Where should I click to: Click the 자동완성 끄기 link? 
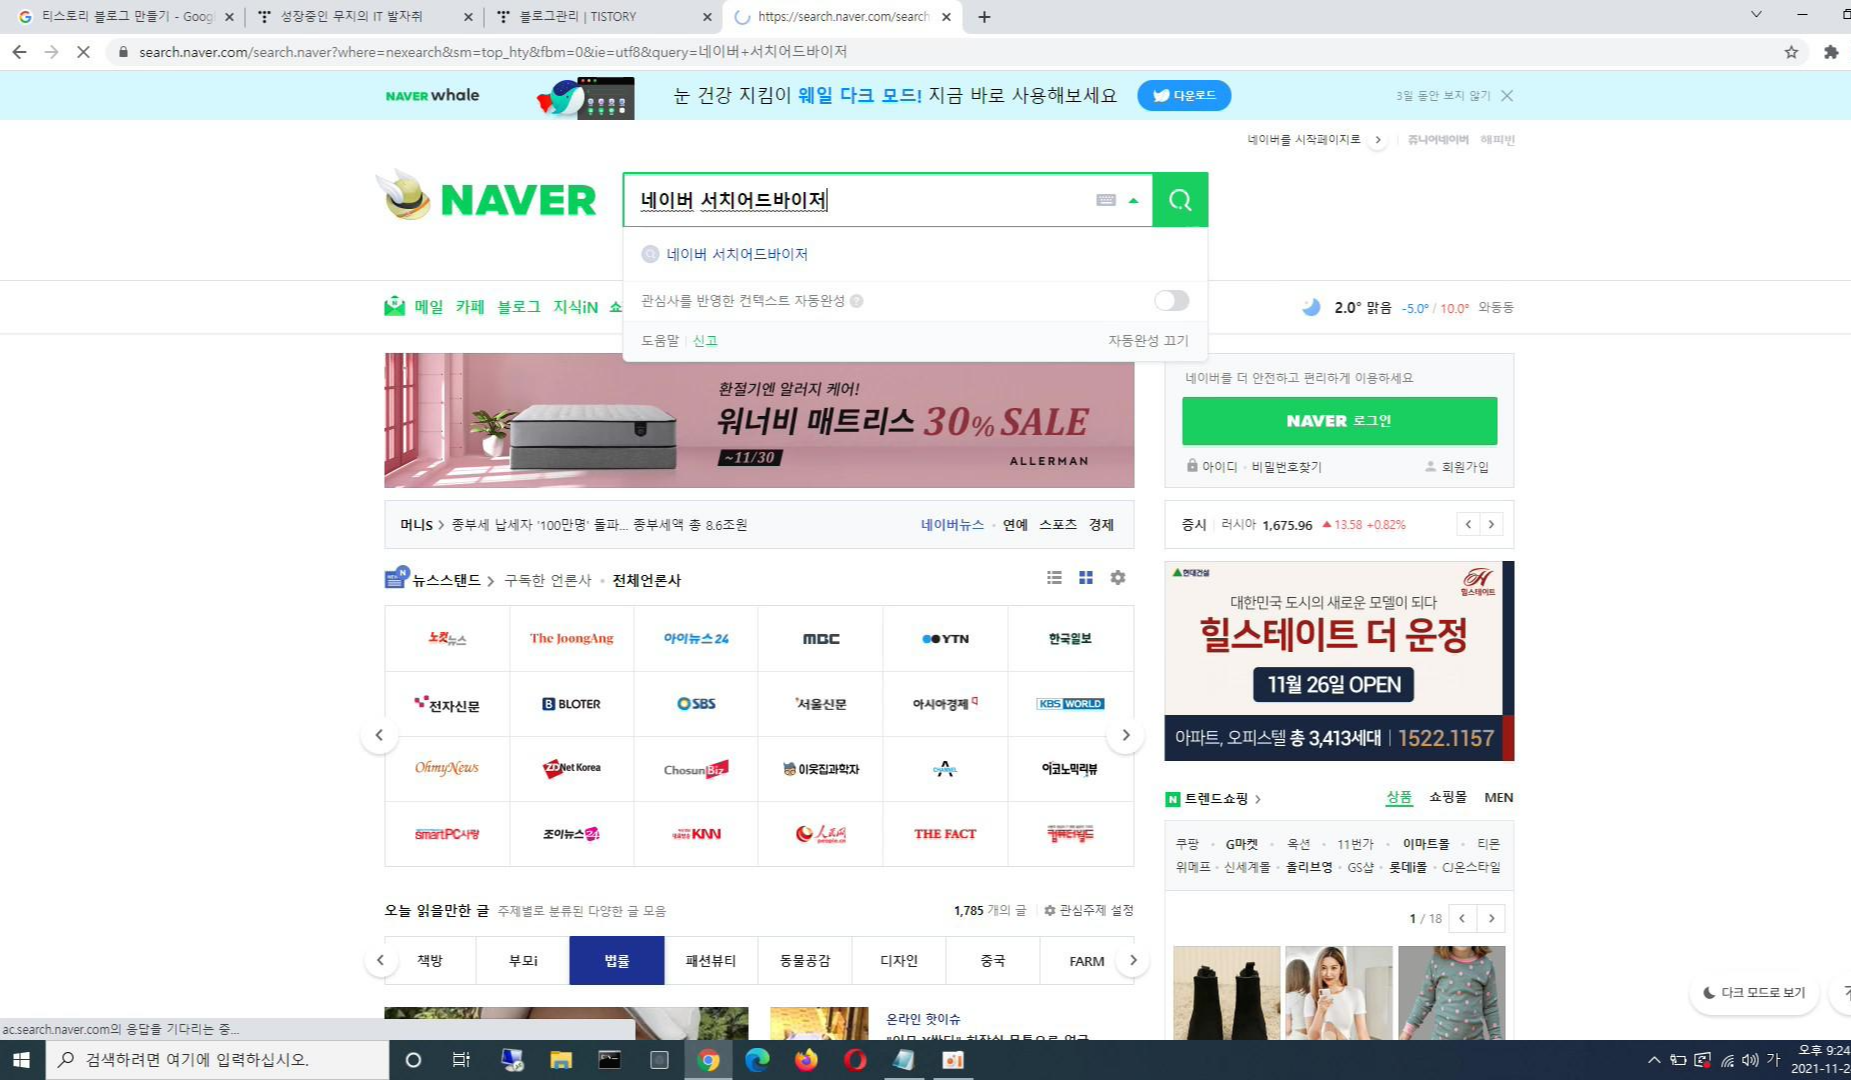1148,341
